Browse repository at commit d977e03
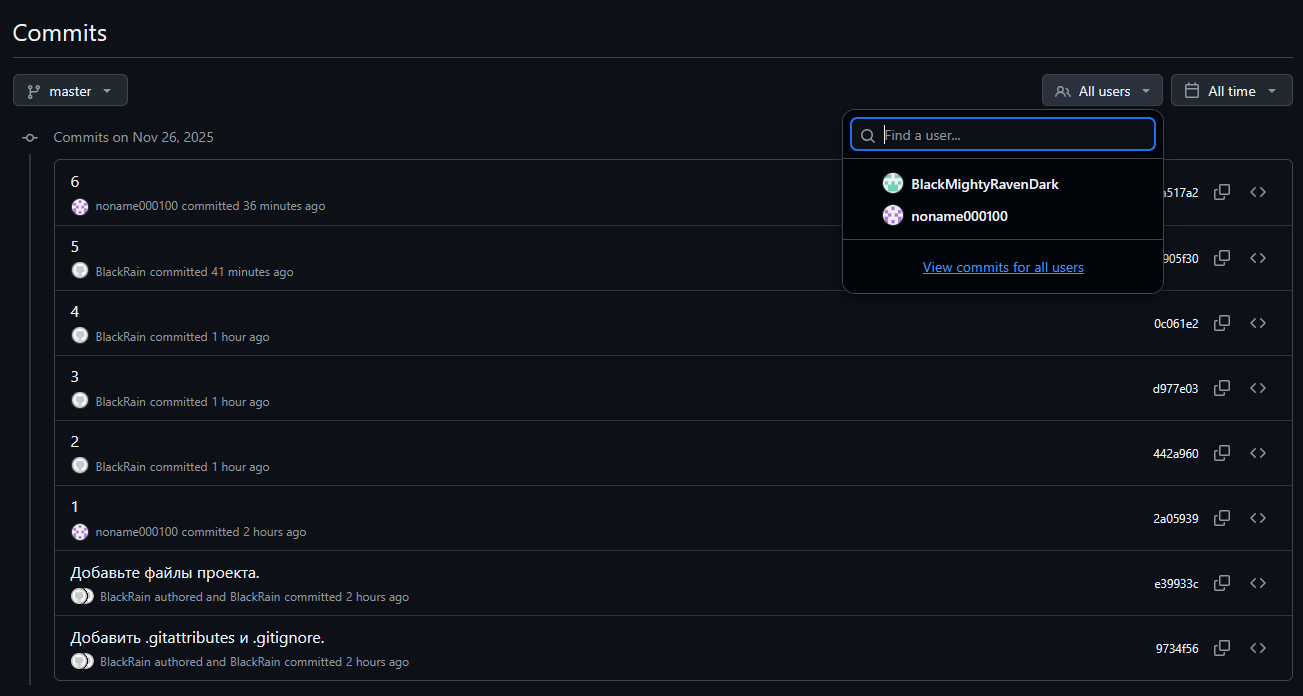 pyautogui.click(x=1258, y=388)
